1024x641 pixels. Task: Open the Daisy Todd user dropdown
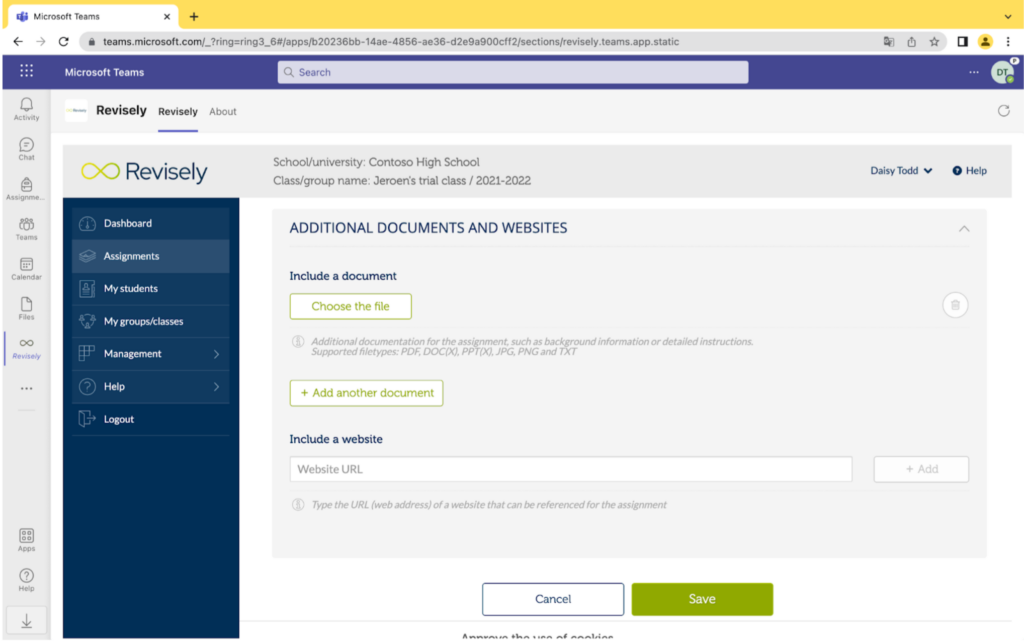pyautogui.click(x=901, y=171)
